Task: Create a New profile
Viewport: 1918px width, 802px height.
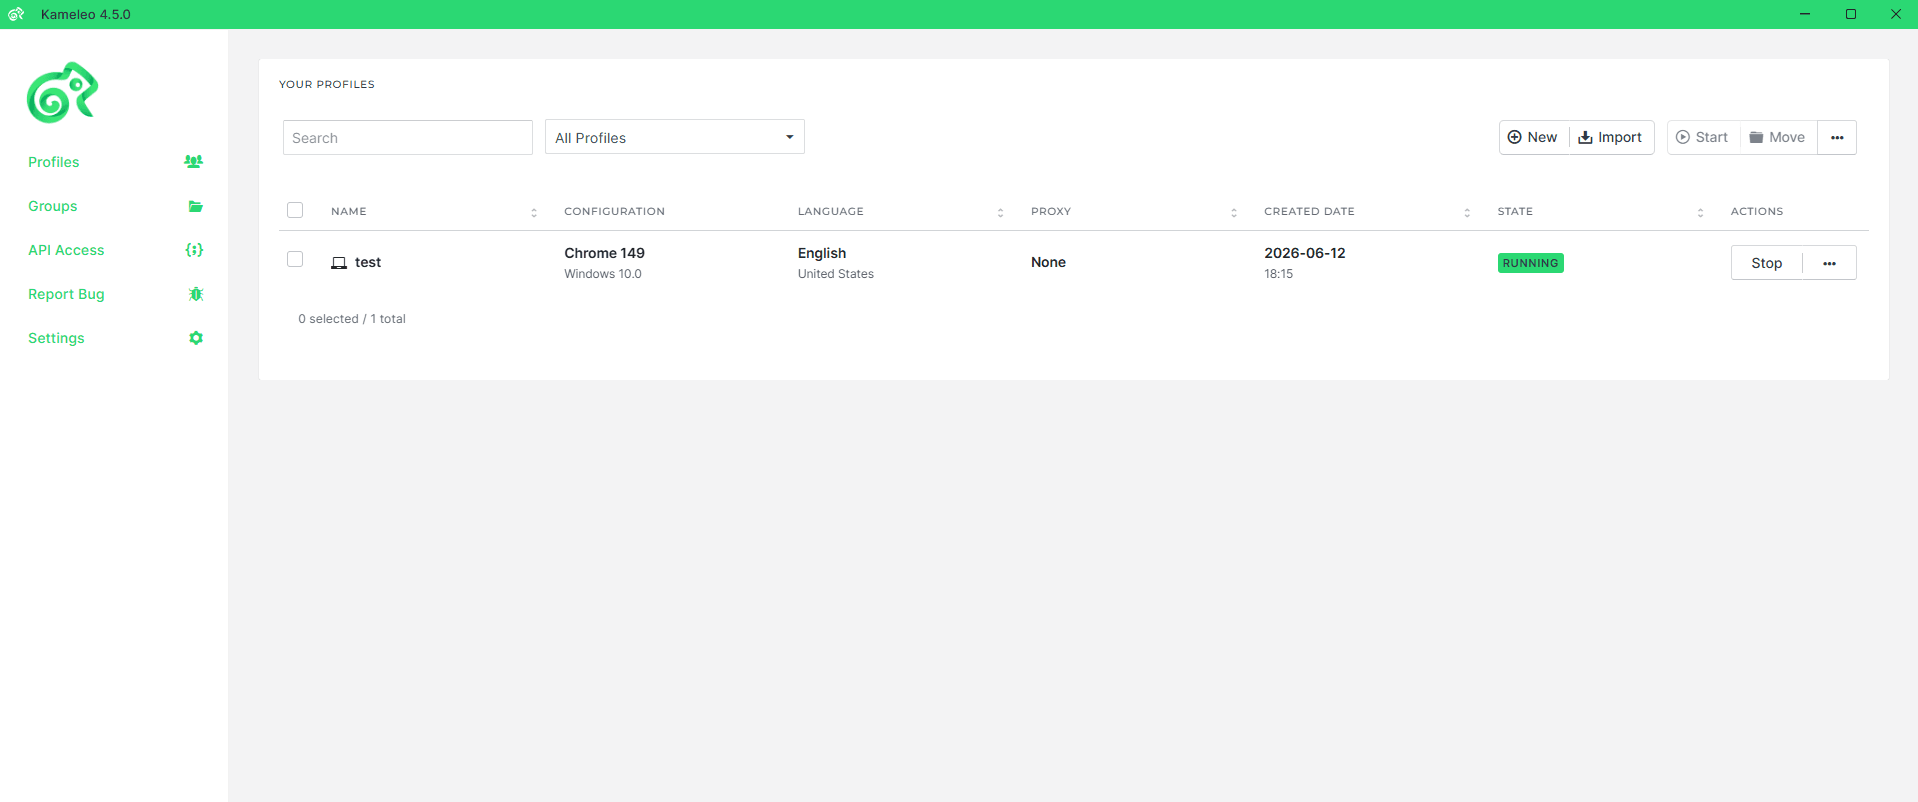Action: [1533, 137]
